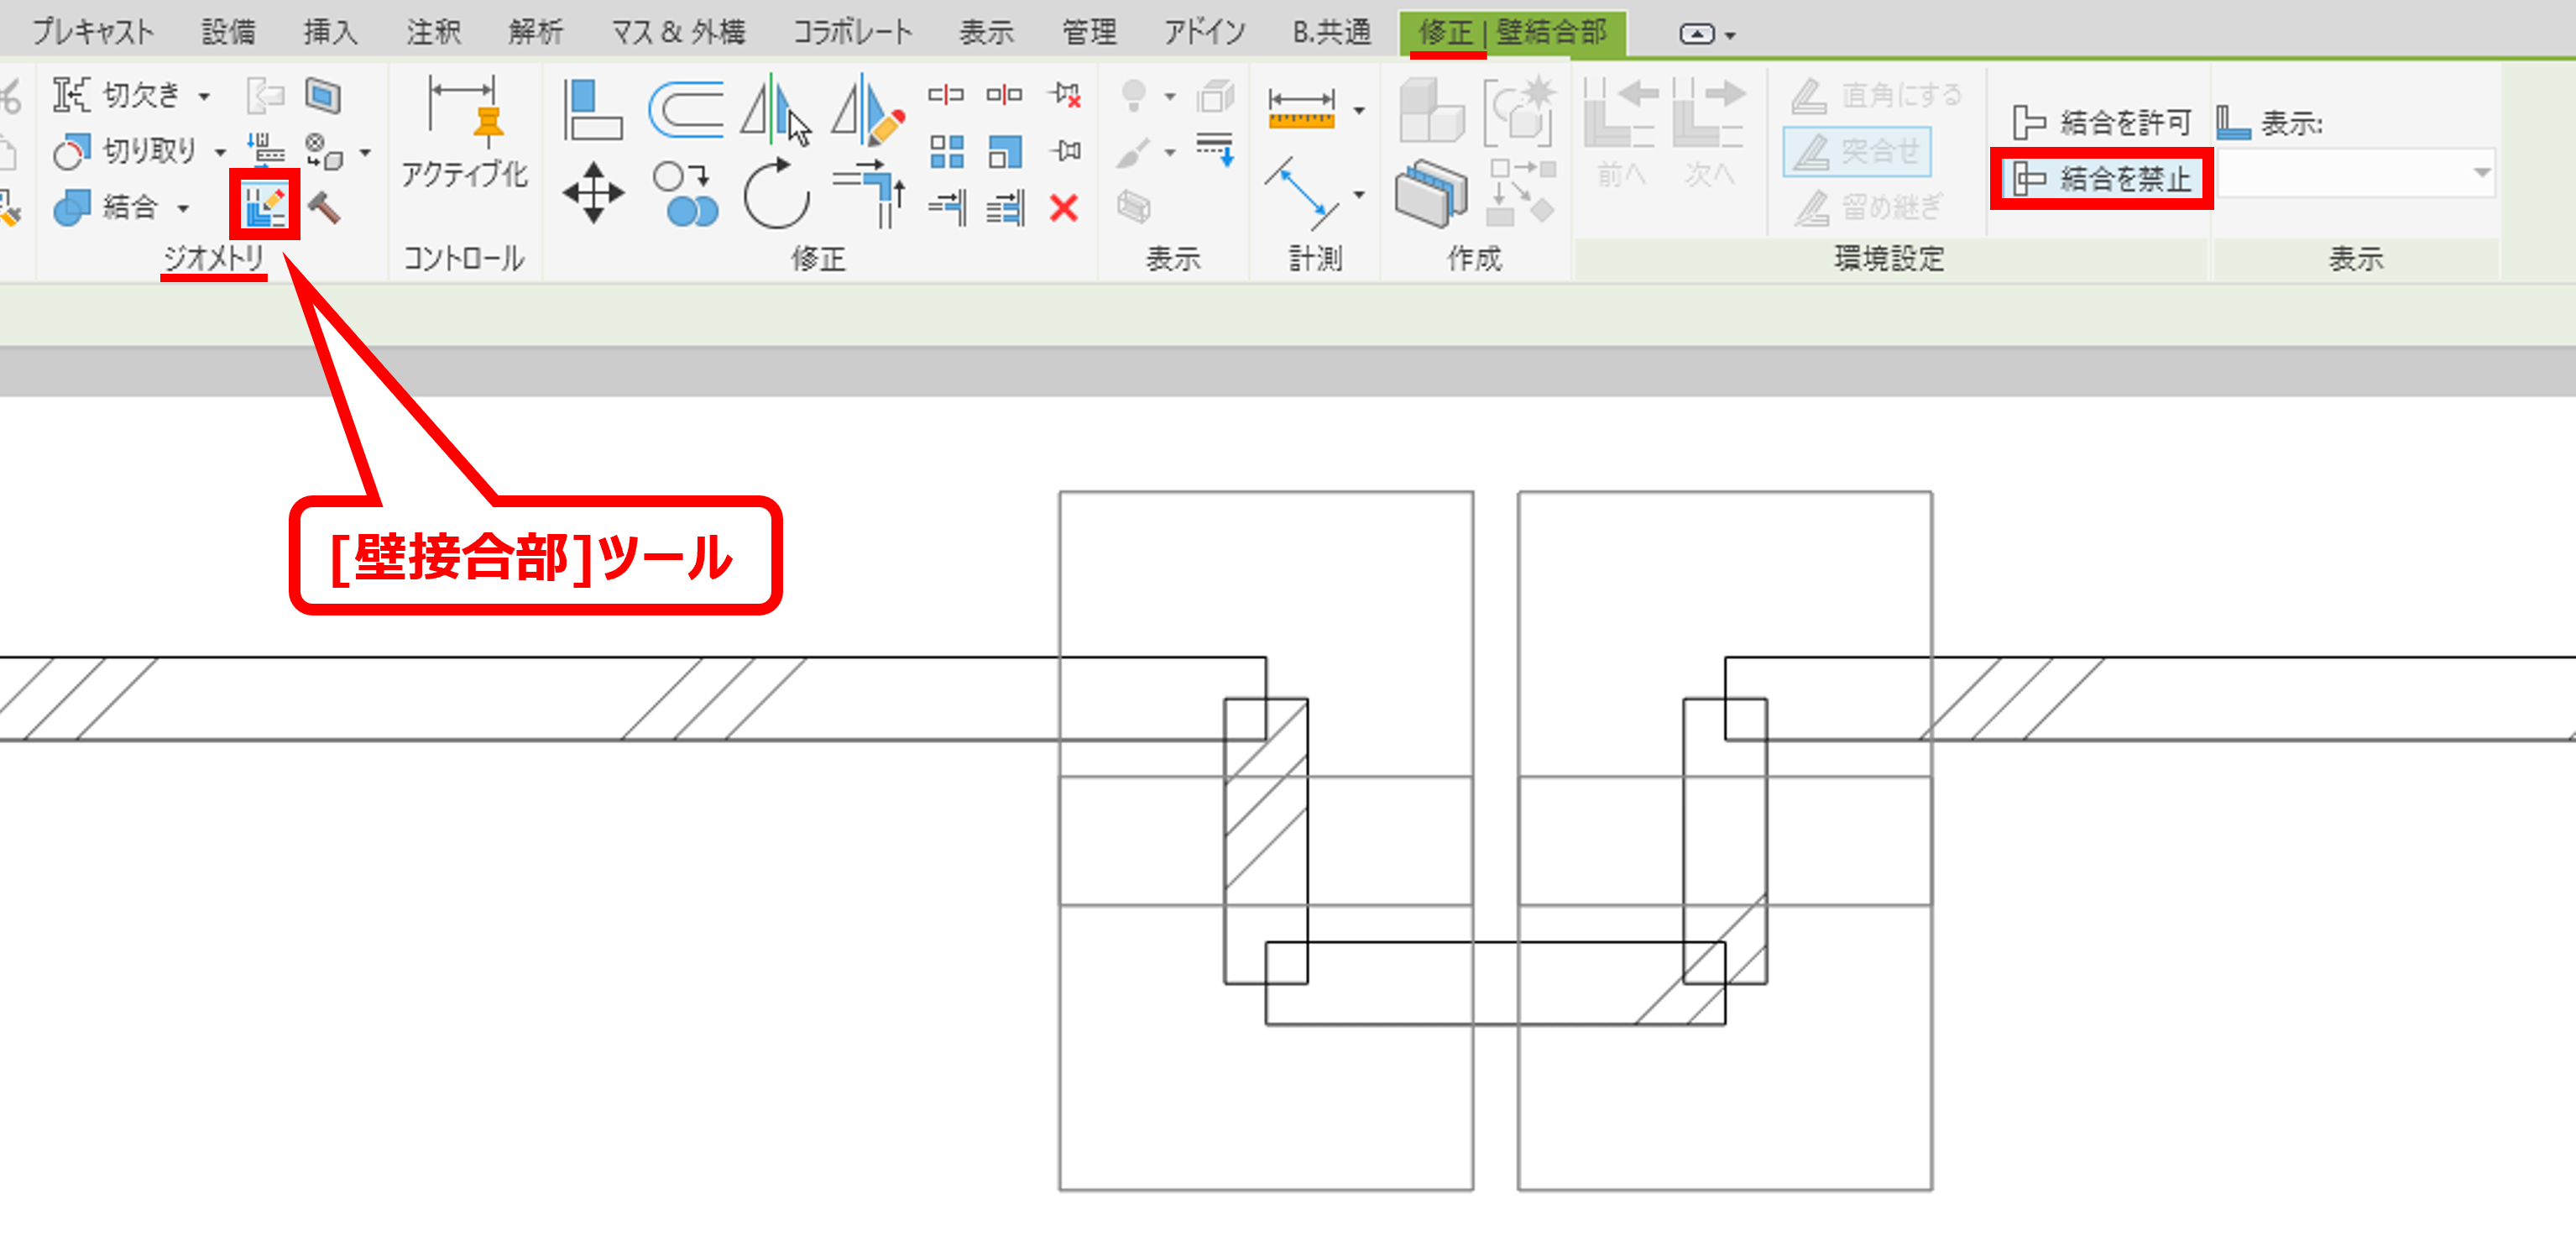Image resolution: width=2576 pixels, height=1236 pixels.
Task: Select the Split Face icon
Action: click(323, 96)
